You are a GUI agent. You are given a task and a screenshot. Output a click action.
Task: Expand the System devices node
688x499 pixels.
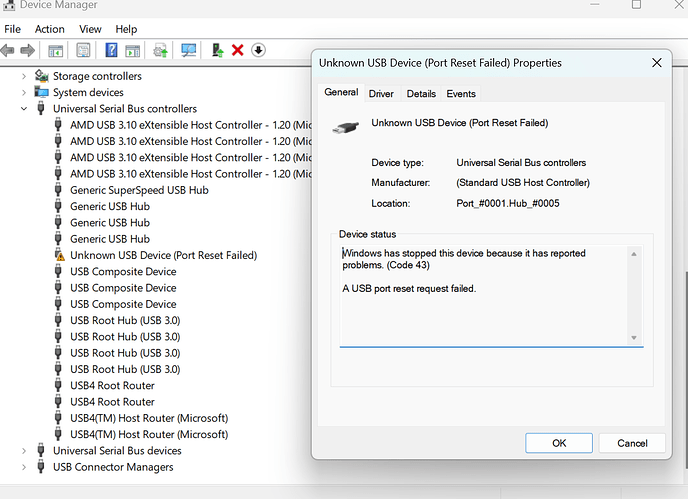tap(24, 93)
